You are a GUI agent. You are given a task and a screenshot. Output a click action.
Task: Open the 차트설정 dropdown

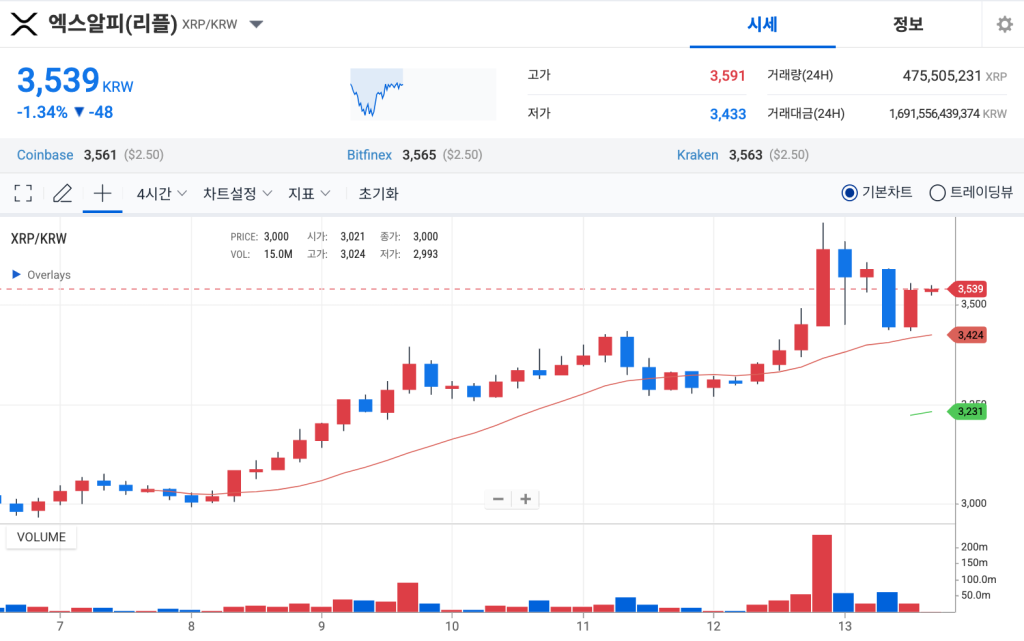point(237,194)
